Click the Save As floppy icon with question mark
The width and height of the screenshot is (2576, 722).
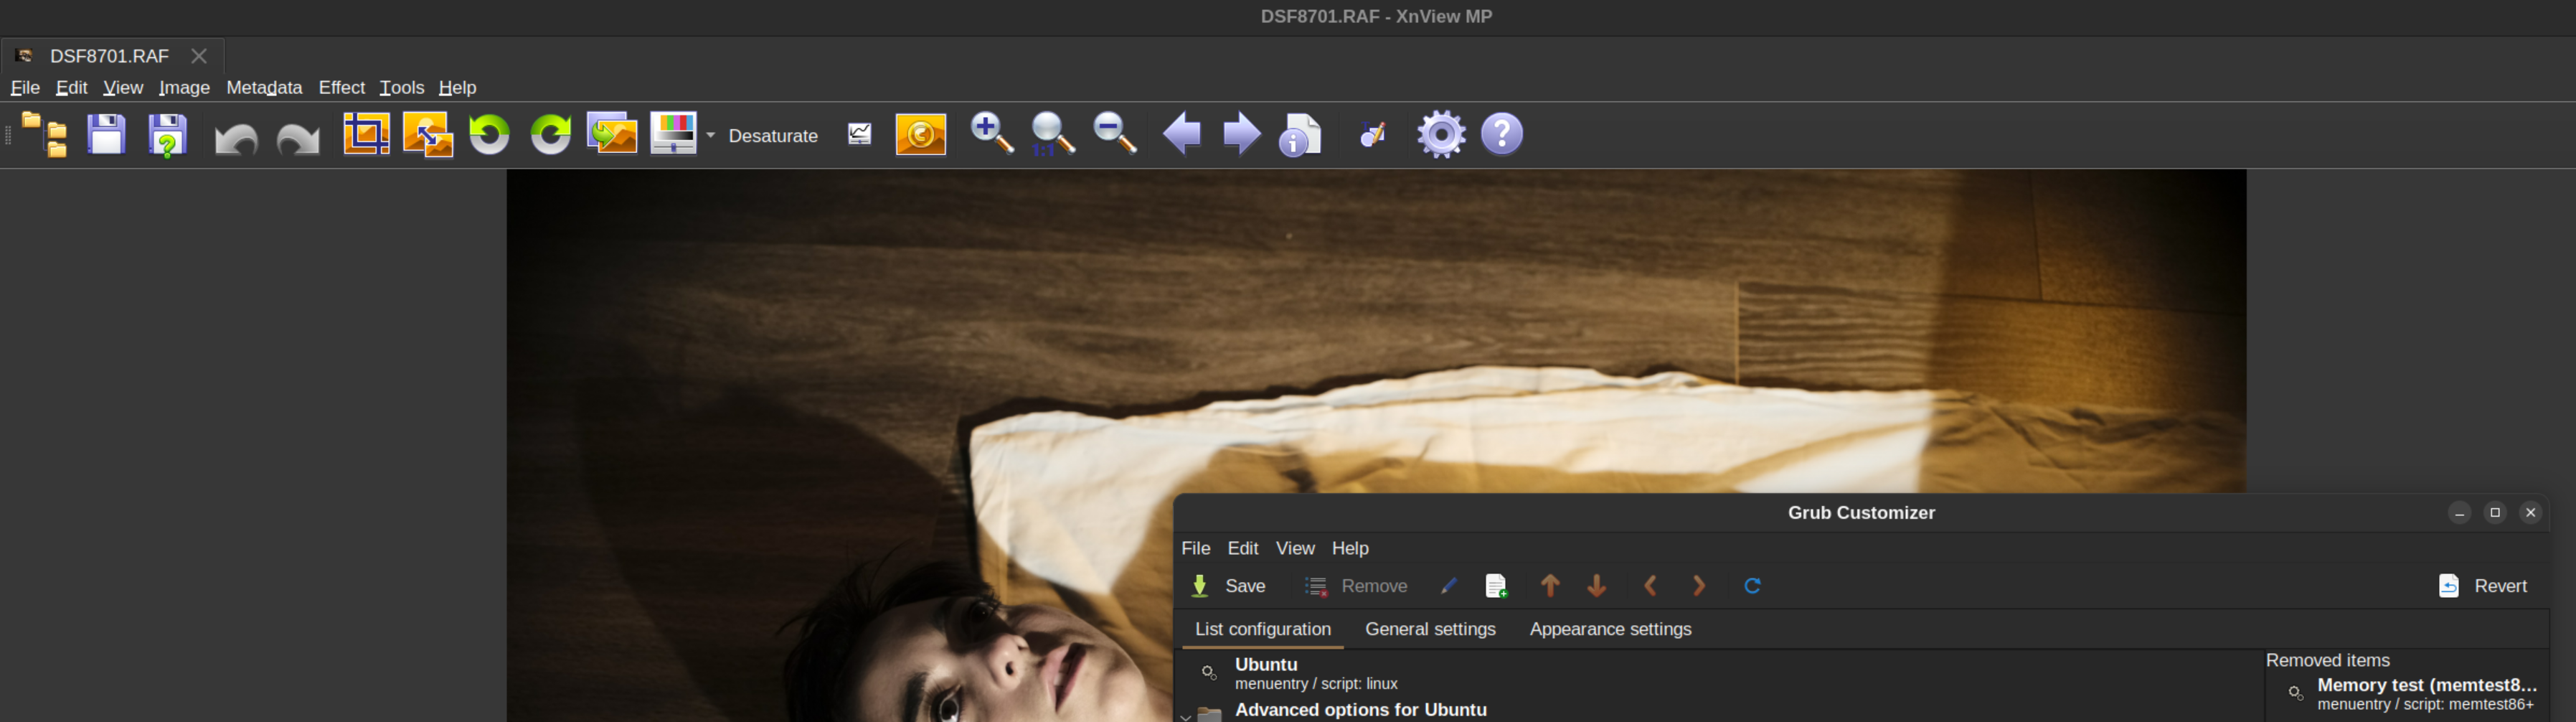168,134
